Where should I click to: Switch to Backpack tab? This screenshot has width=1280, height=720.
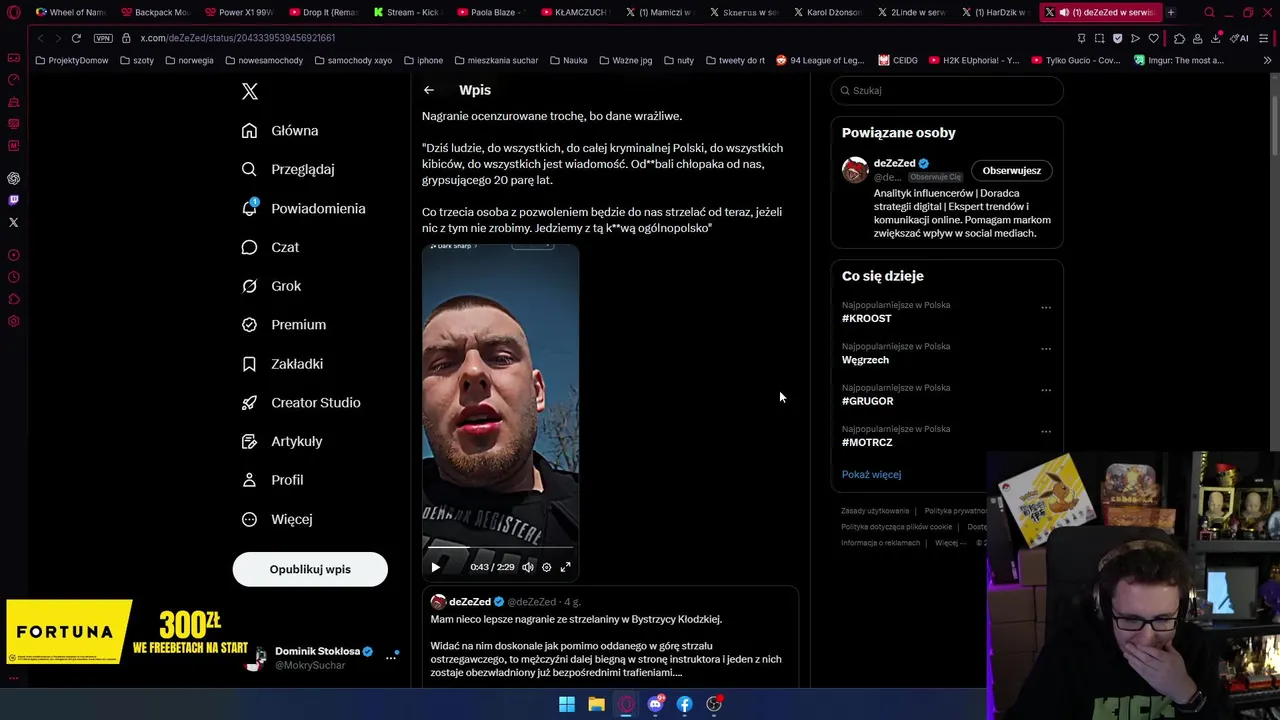tap(155, 12)
